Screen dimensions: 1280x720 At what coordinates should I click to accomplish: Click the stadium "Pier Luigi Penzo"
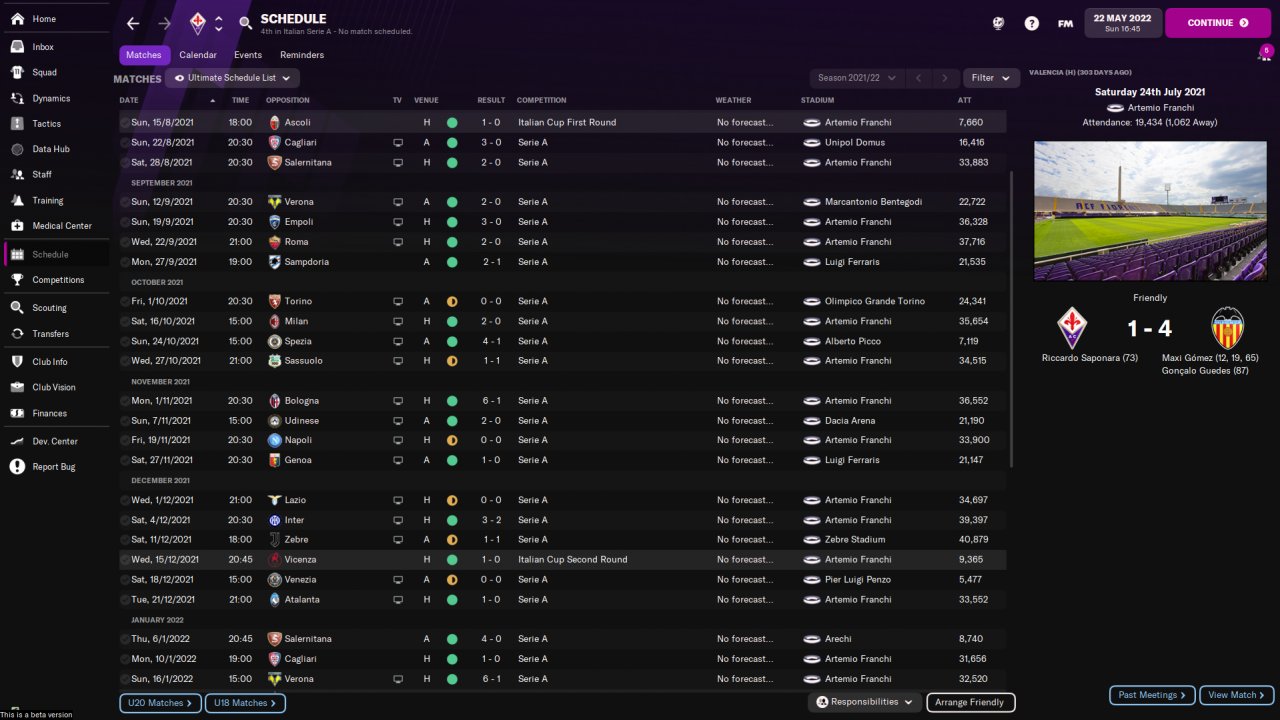pyautogui.click(x=855, y=580)
